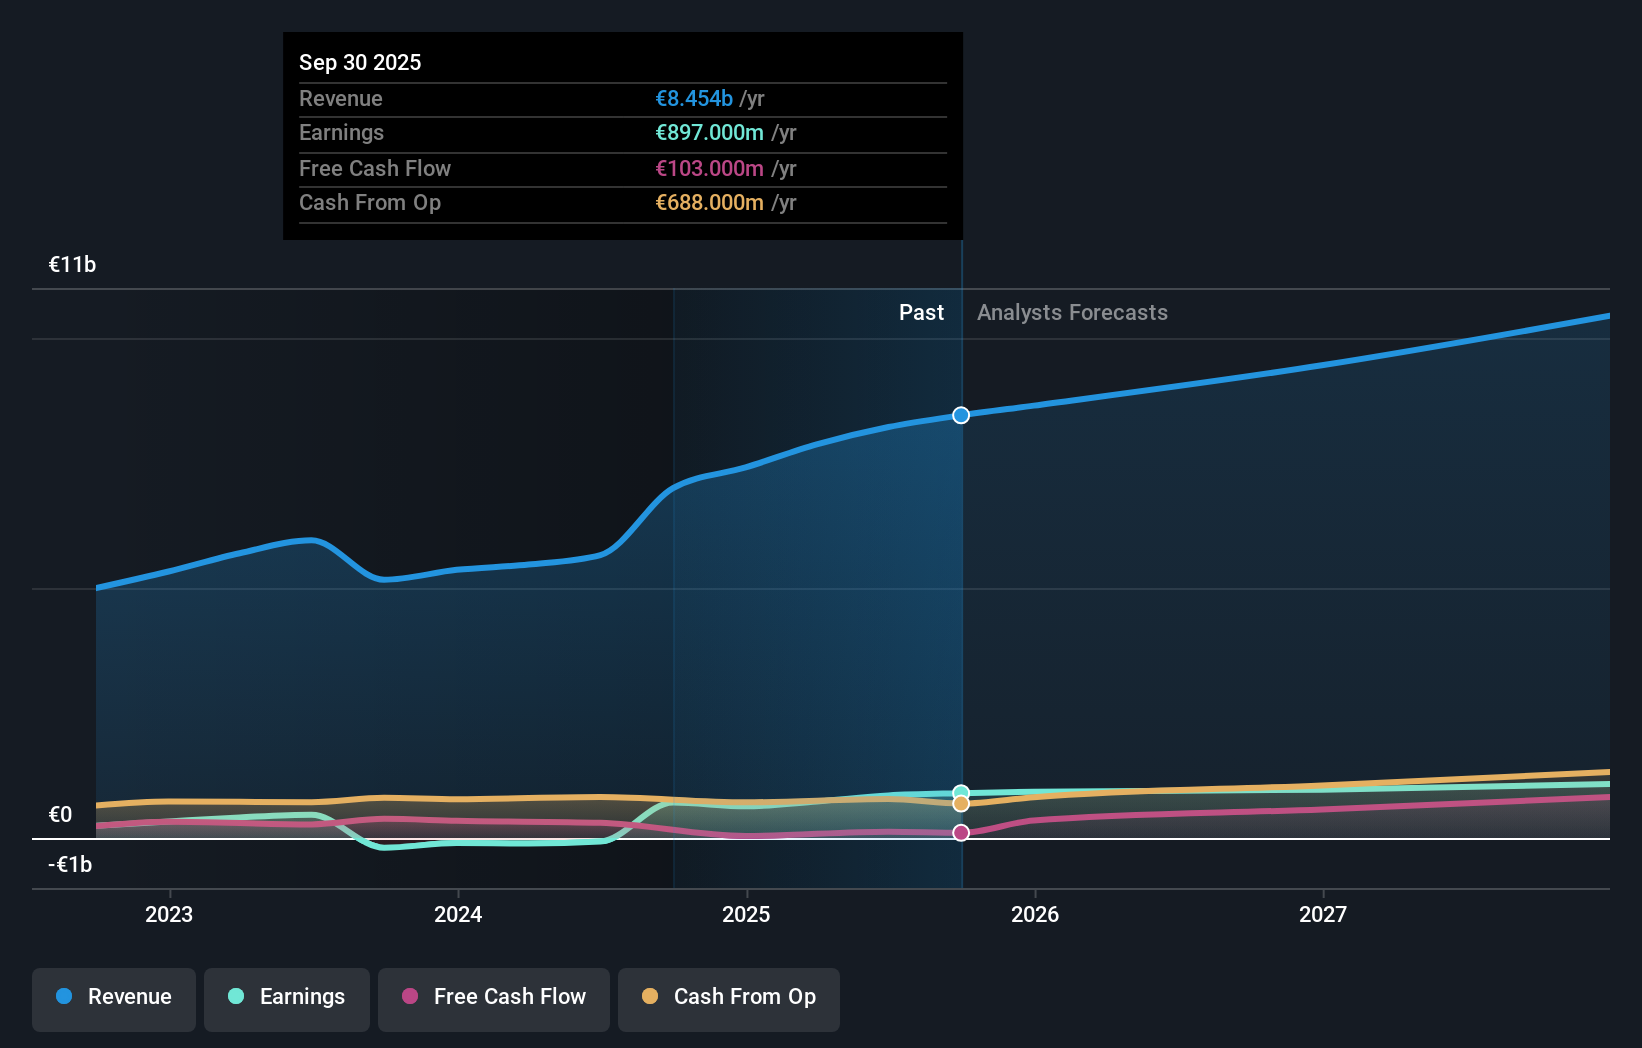Select the blue Revenue data point marker
The width and height of the screenshot is (1642, 1048).
pos(960,415)
